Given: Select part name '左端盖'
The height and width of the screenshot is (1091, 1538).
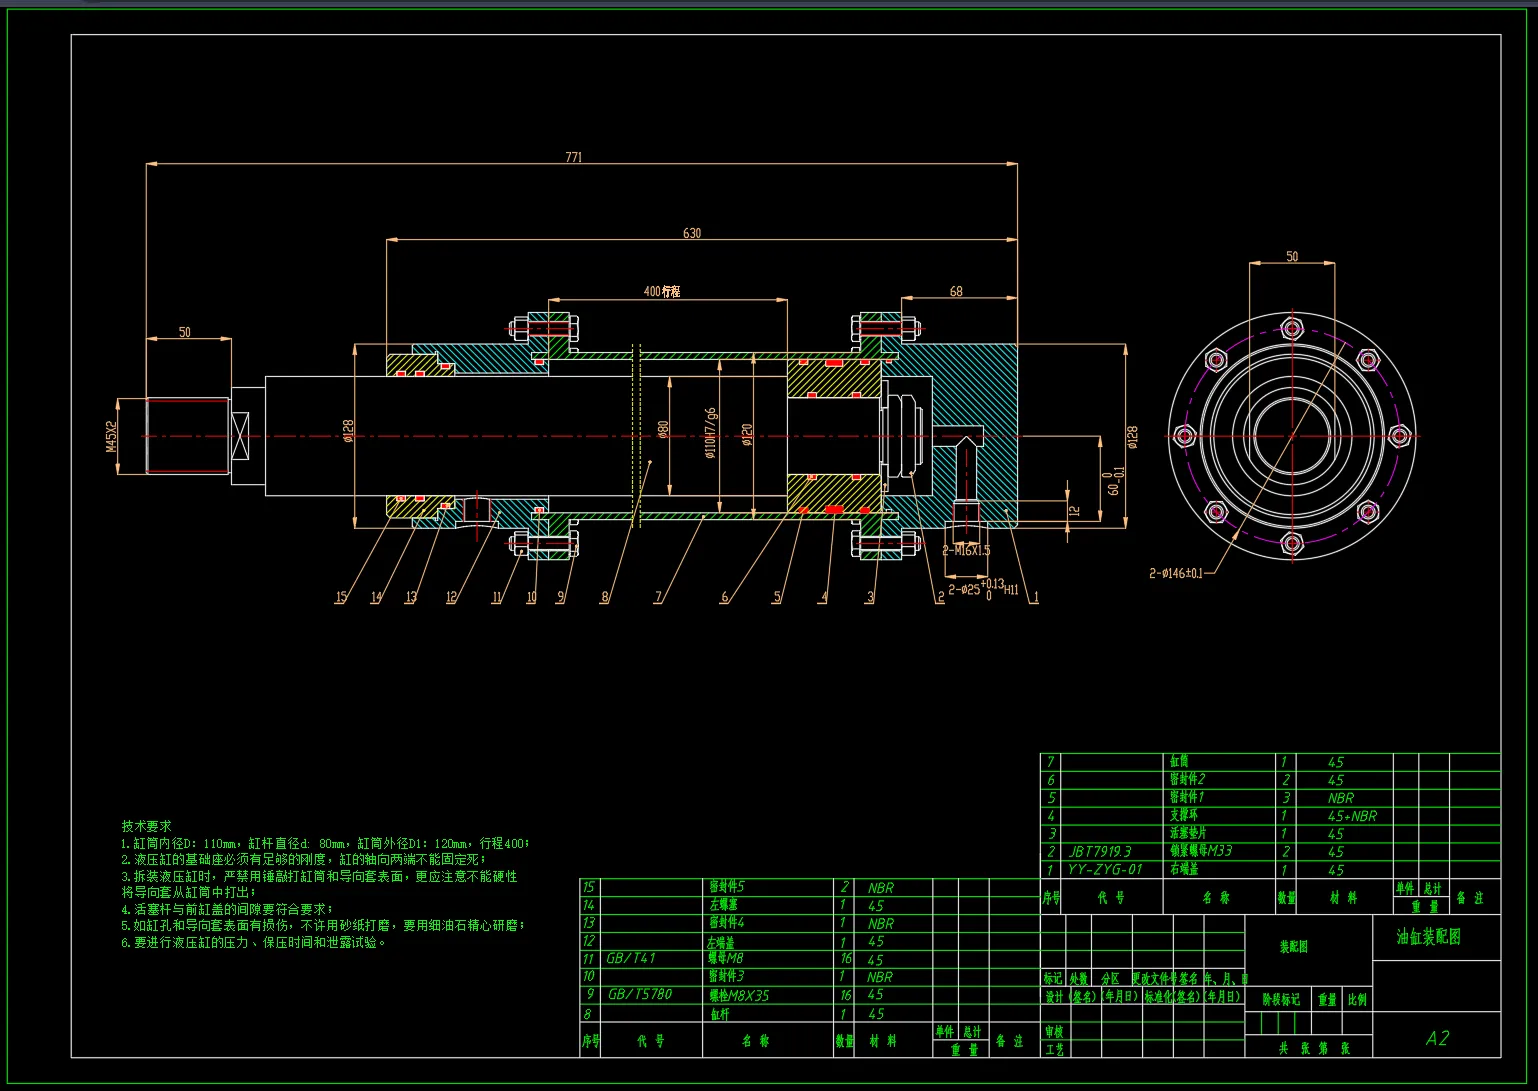Looking at the screenshot, I should coord(721,942).
